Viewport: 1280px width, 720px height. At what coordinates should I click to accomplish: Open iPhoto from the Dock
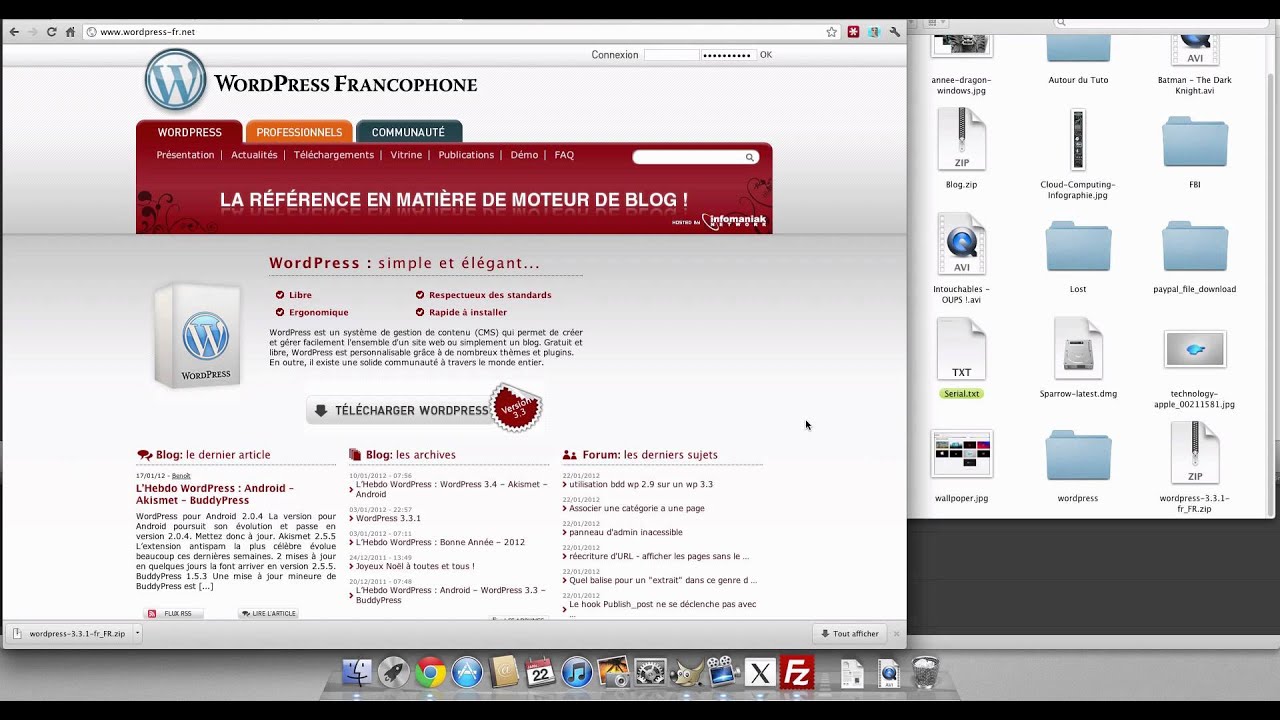[613, 672]
